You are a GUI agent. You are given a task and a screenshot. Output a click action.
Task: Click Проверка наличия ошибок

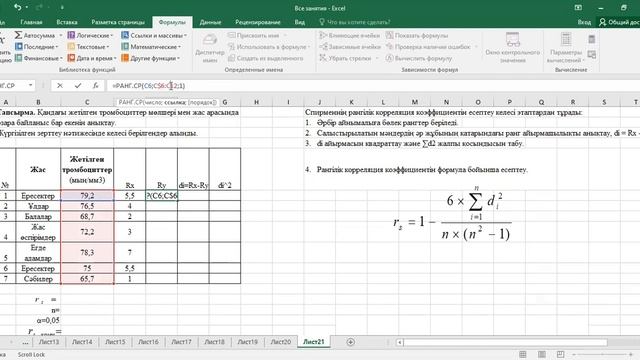point(428,47)
